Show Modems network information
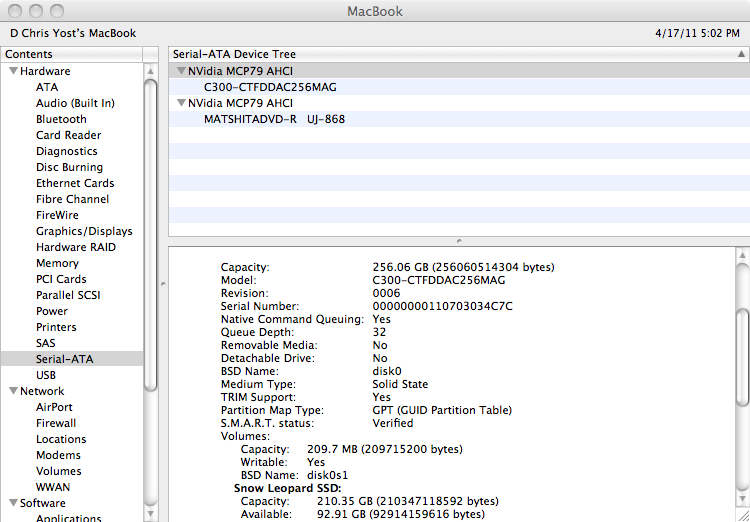Viewport: 750px width, 522px height. coord(58,455)
